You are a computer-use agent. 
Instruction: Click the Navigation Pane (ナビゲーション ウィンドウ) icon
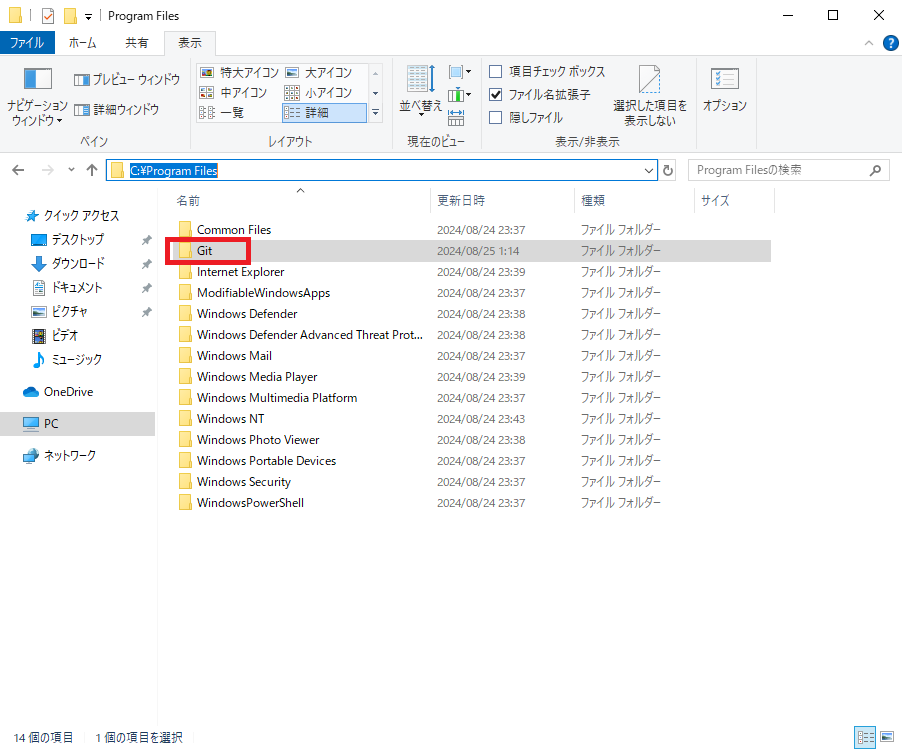click(x=37, y=80)
